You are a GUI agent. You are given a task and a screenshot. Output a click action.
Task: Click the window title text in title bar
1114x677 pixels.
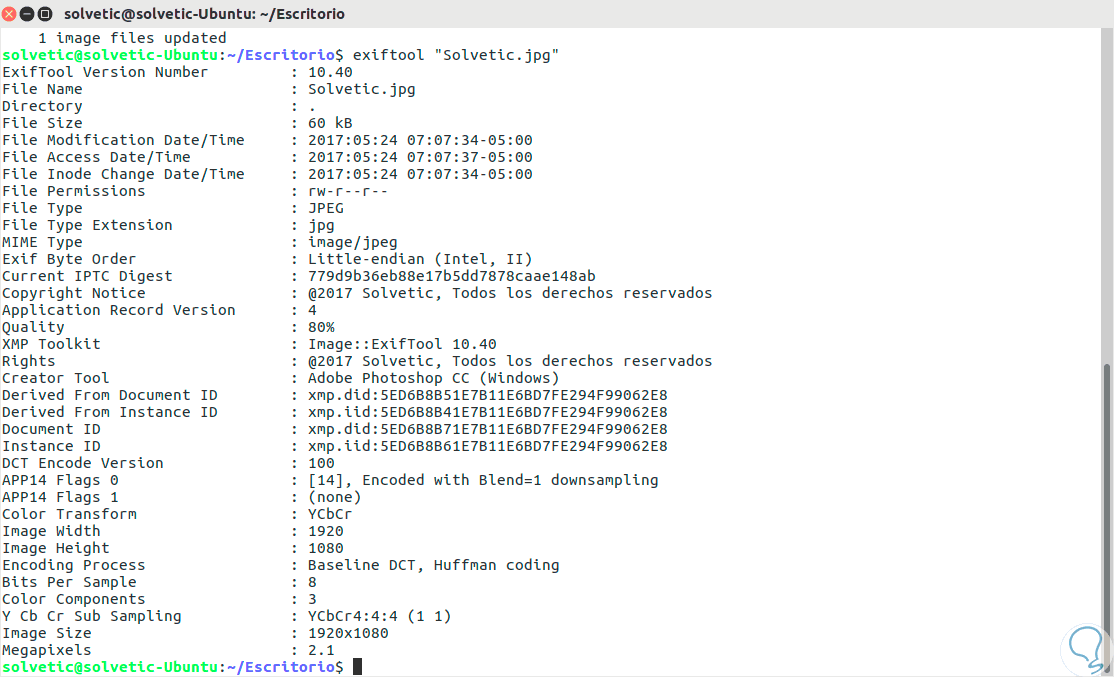(x=204, y=13)
